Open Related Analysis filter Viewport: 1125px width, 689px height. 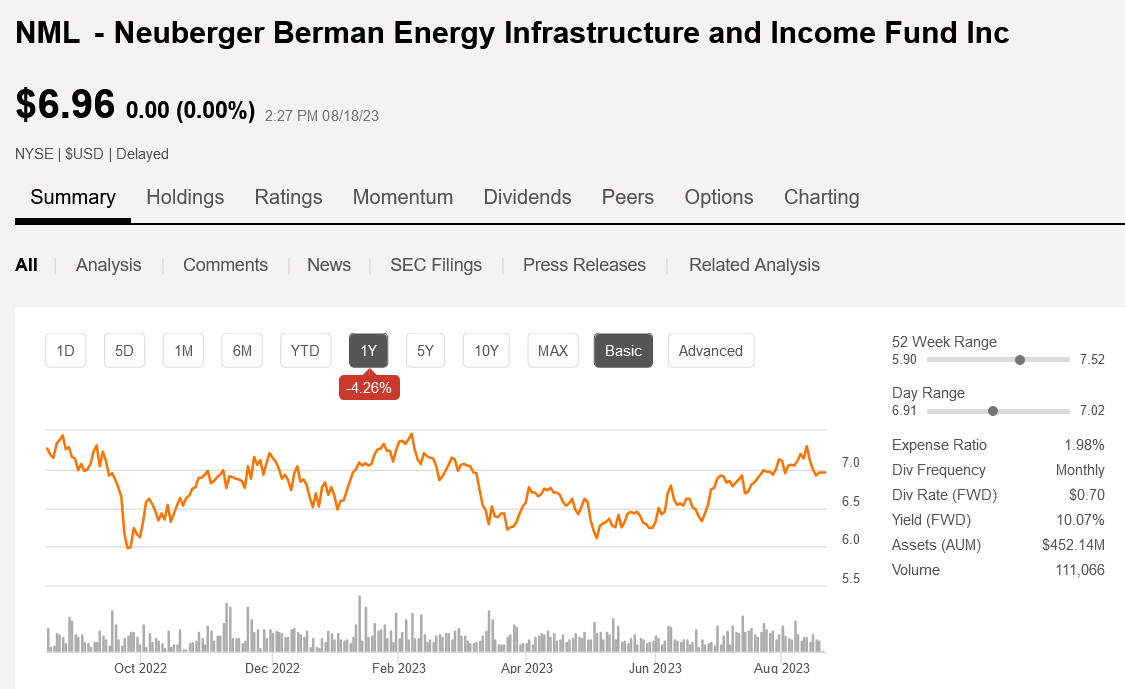[754, 265]
